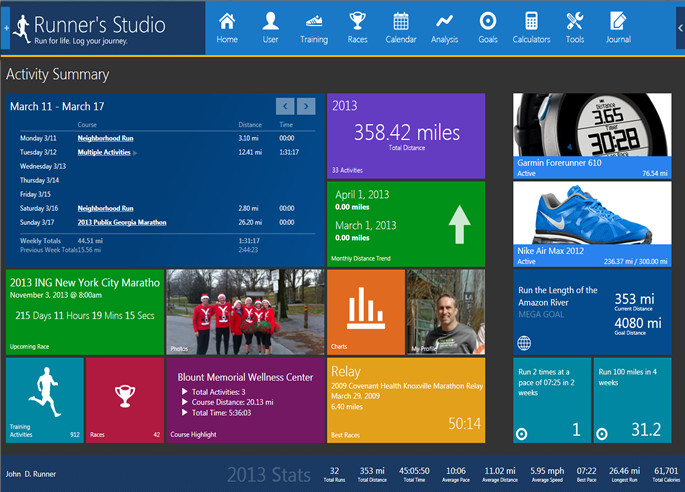Open the User section
The width and height of the screenshot is (685, 492).
[270, 28]
